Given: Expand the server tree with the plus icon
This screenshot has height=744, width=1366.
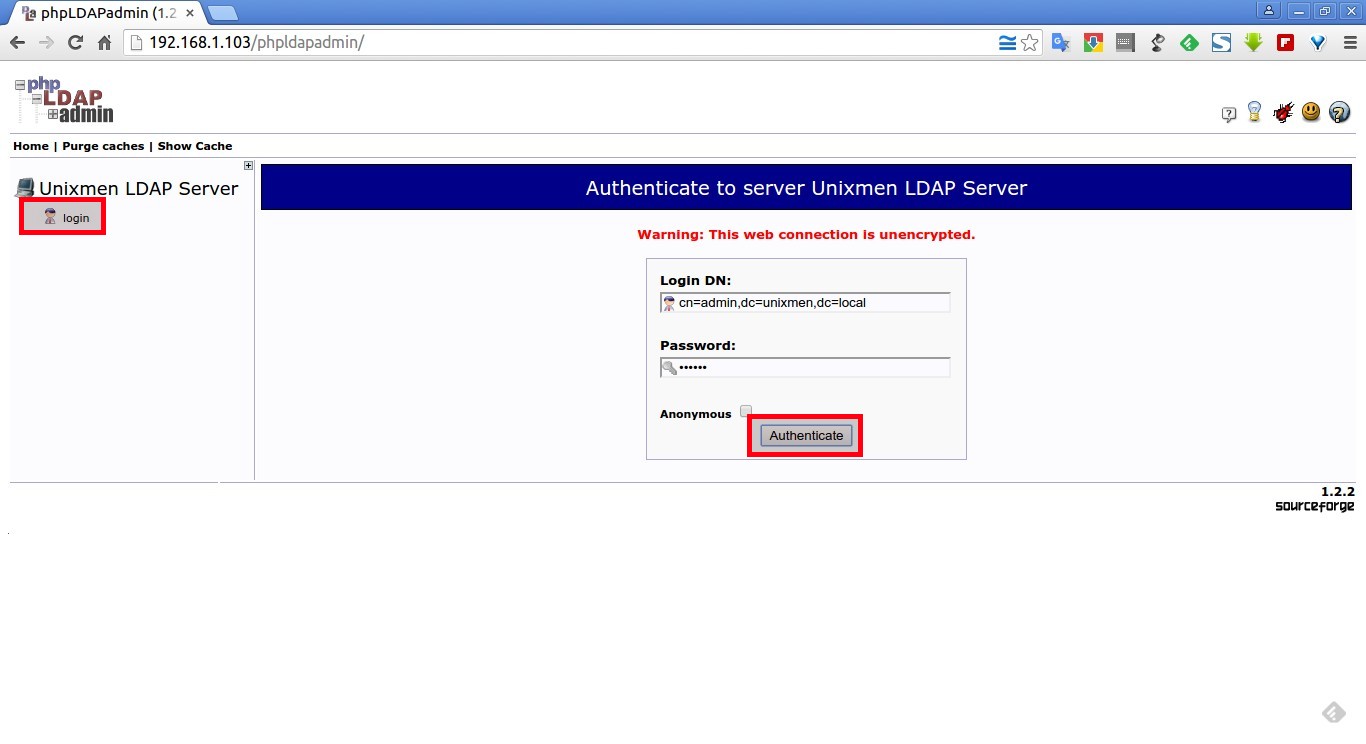Looking at the screenshot, I should pyautogui.click(x=249, y=166).
